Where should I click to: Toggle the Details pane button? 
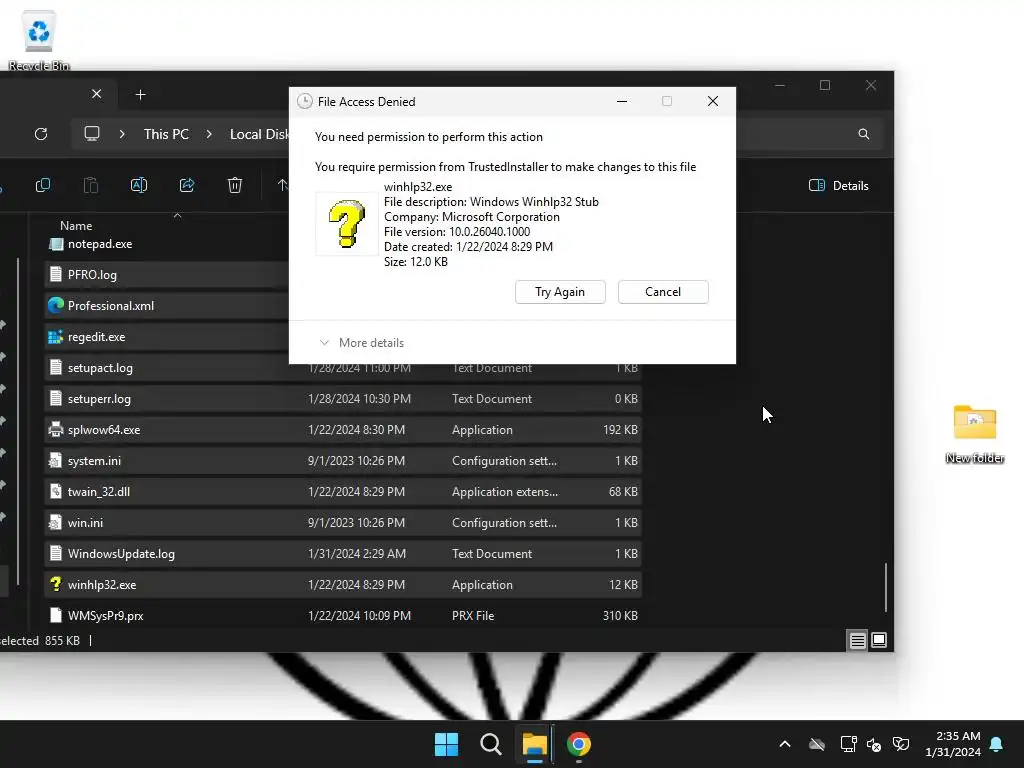pyautogui.click(x=839, y=185)
